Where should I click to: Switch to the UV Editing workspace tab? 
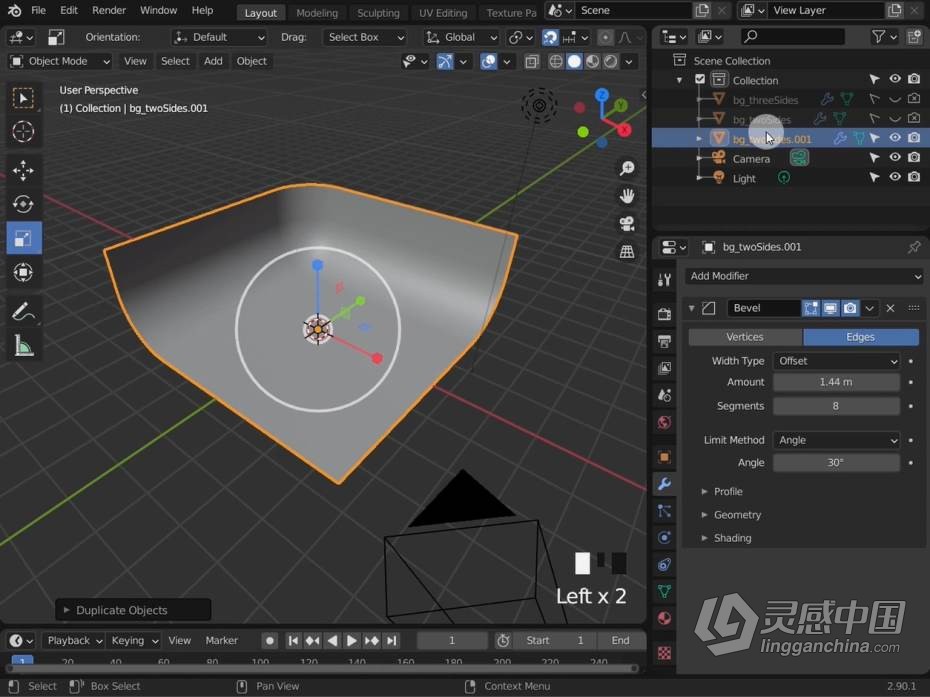tap(443, 12)
